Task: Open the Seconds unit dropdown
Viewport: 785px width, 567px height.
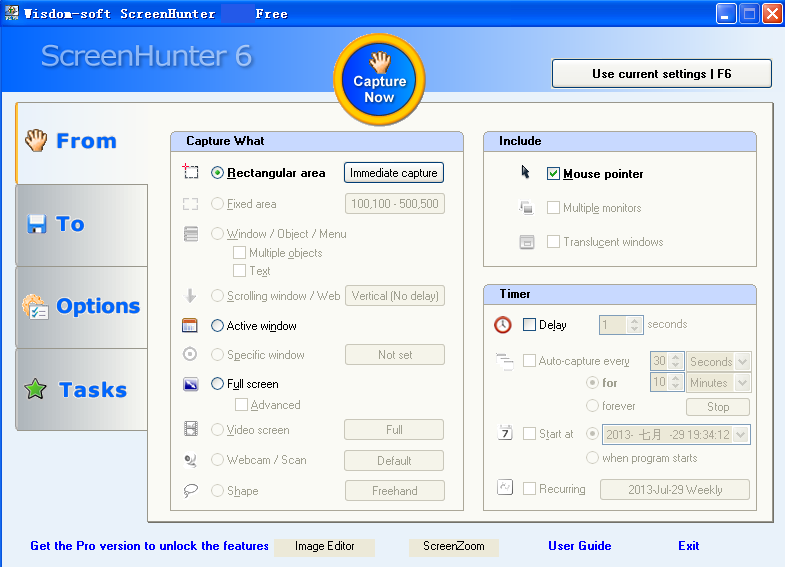Action: (x=743, y=362)
